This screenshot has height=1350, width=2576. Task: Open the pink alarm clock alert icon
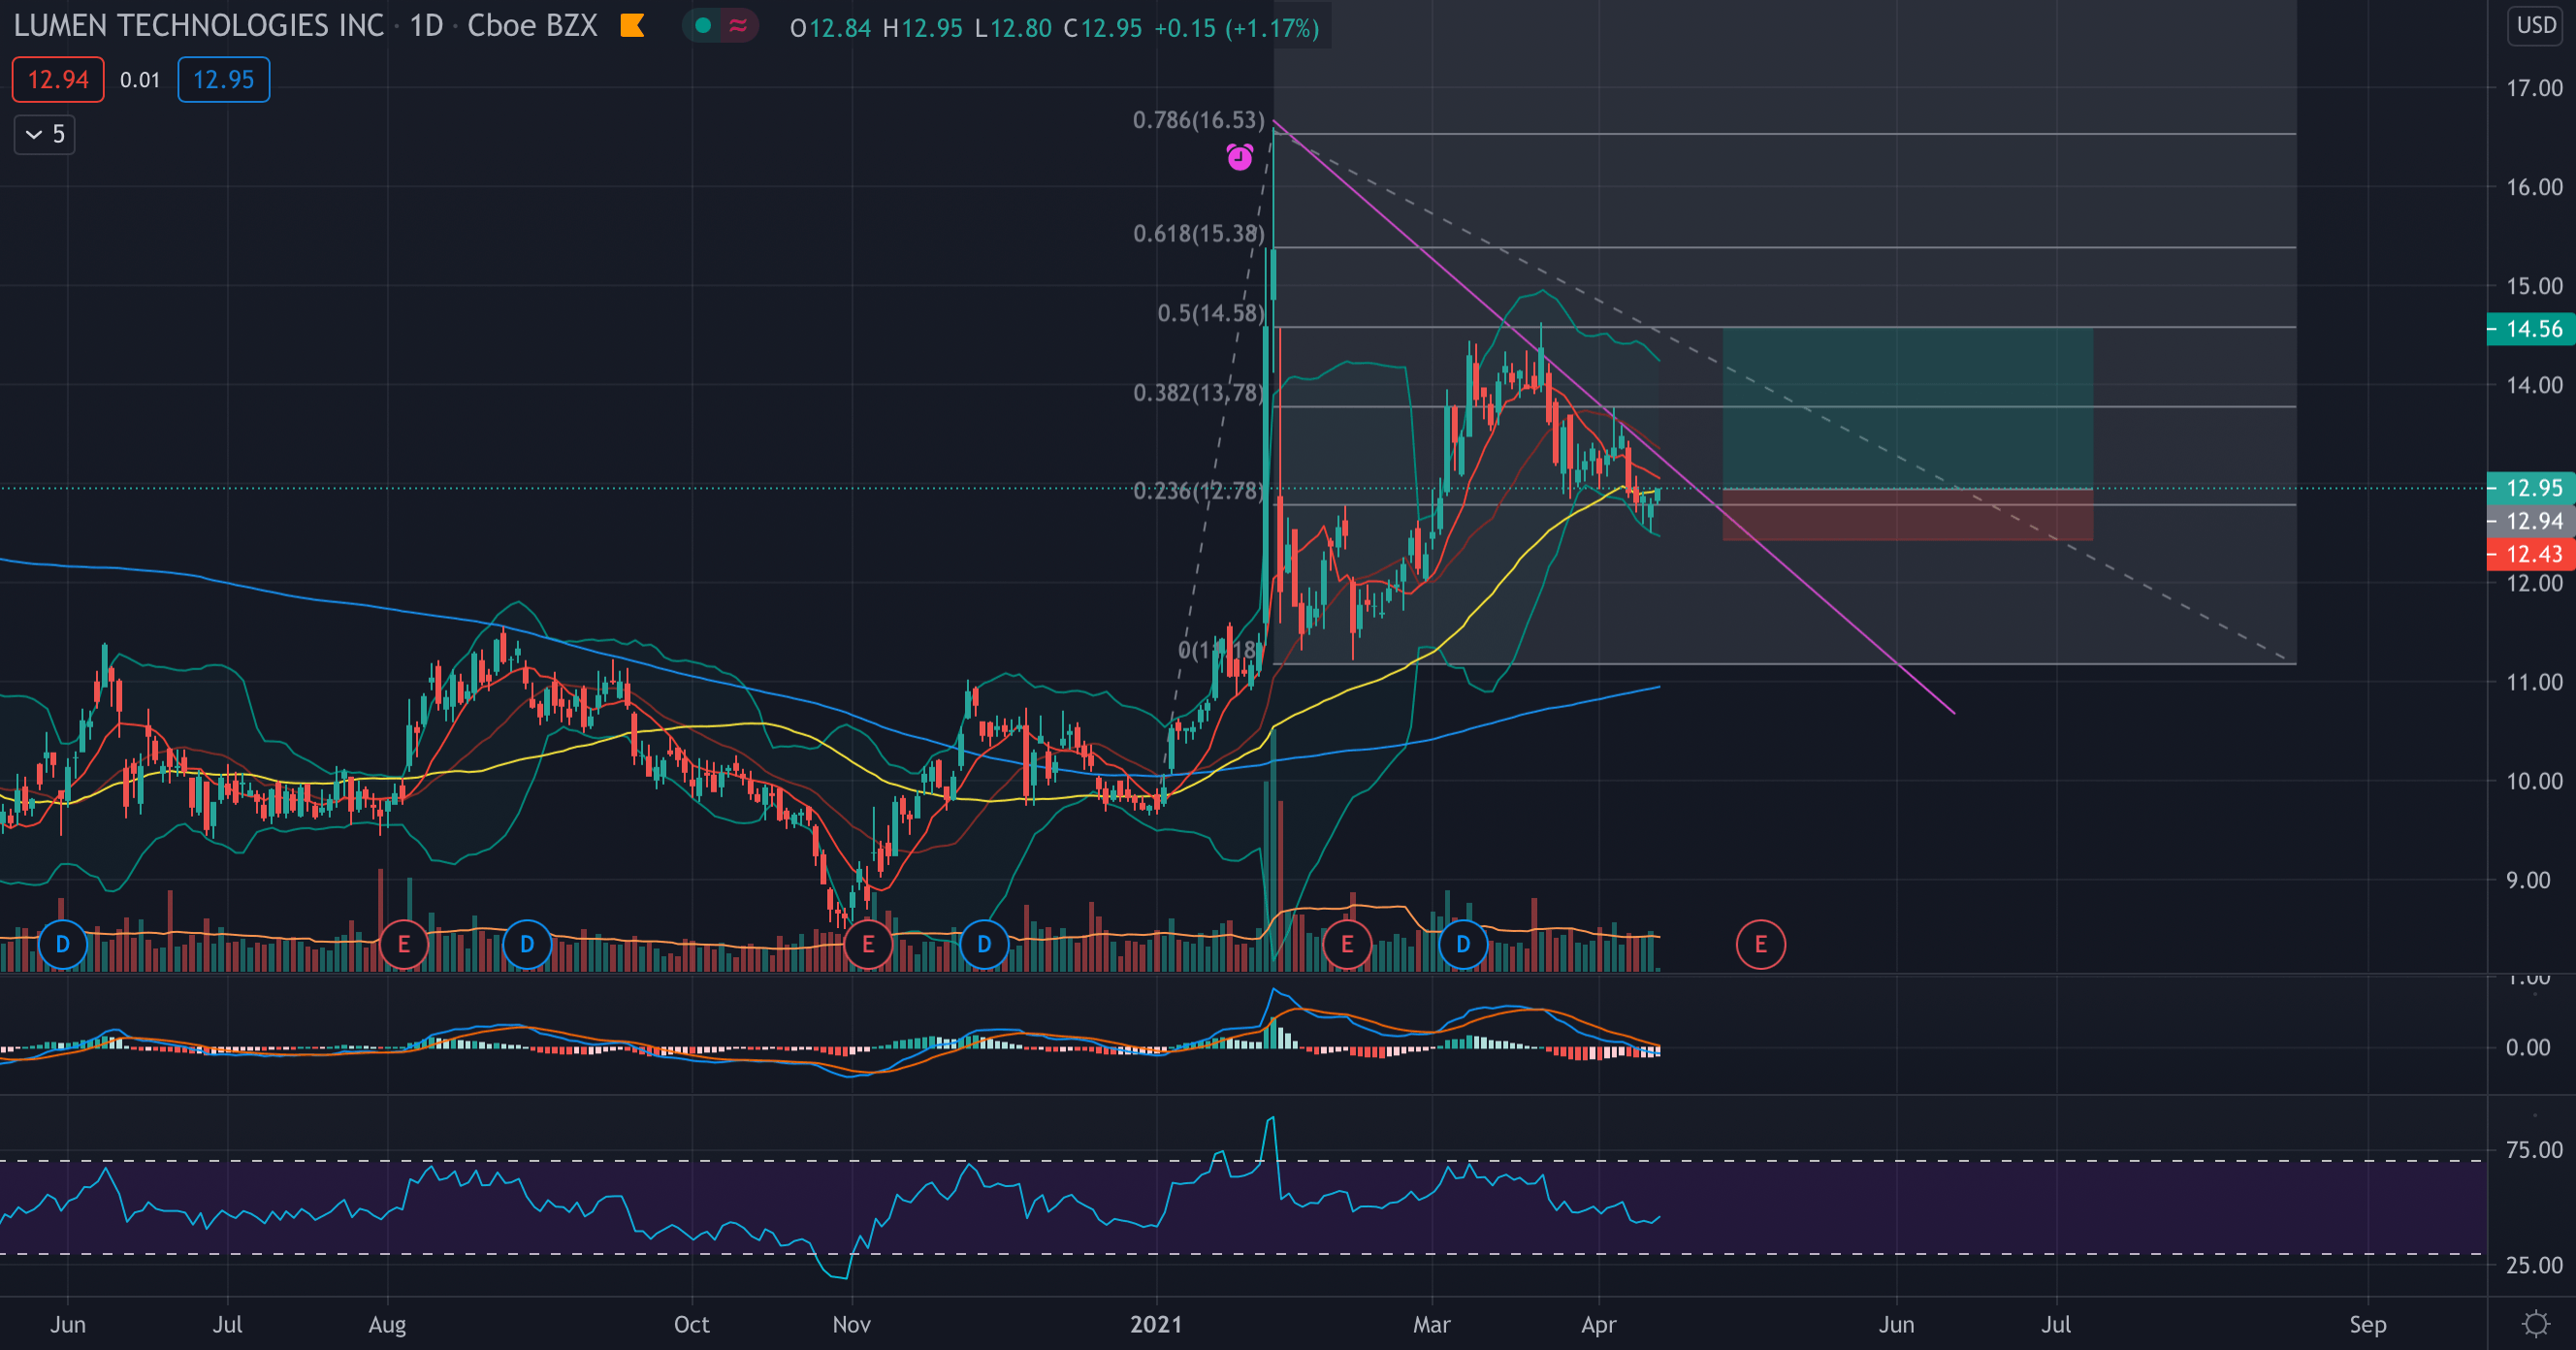[x=1240, y=157]
